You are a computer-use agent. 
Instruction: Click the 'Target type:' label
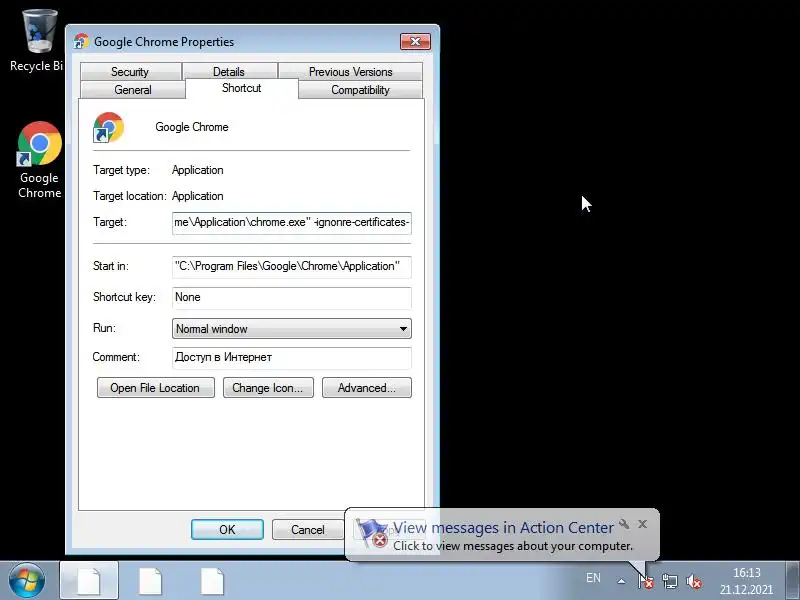tap(121, 170)
